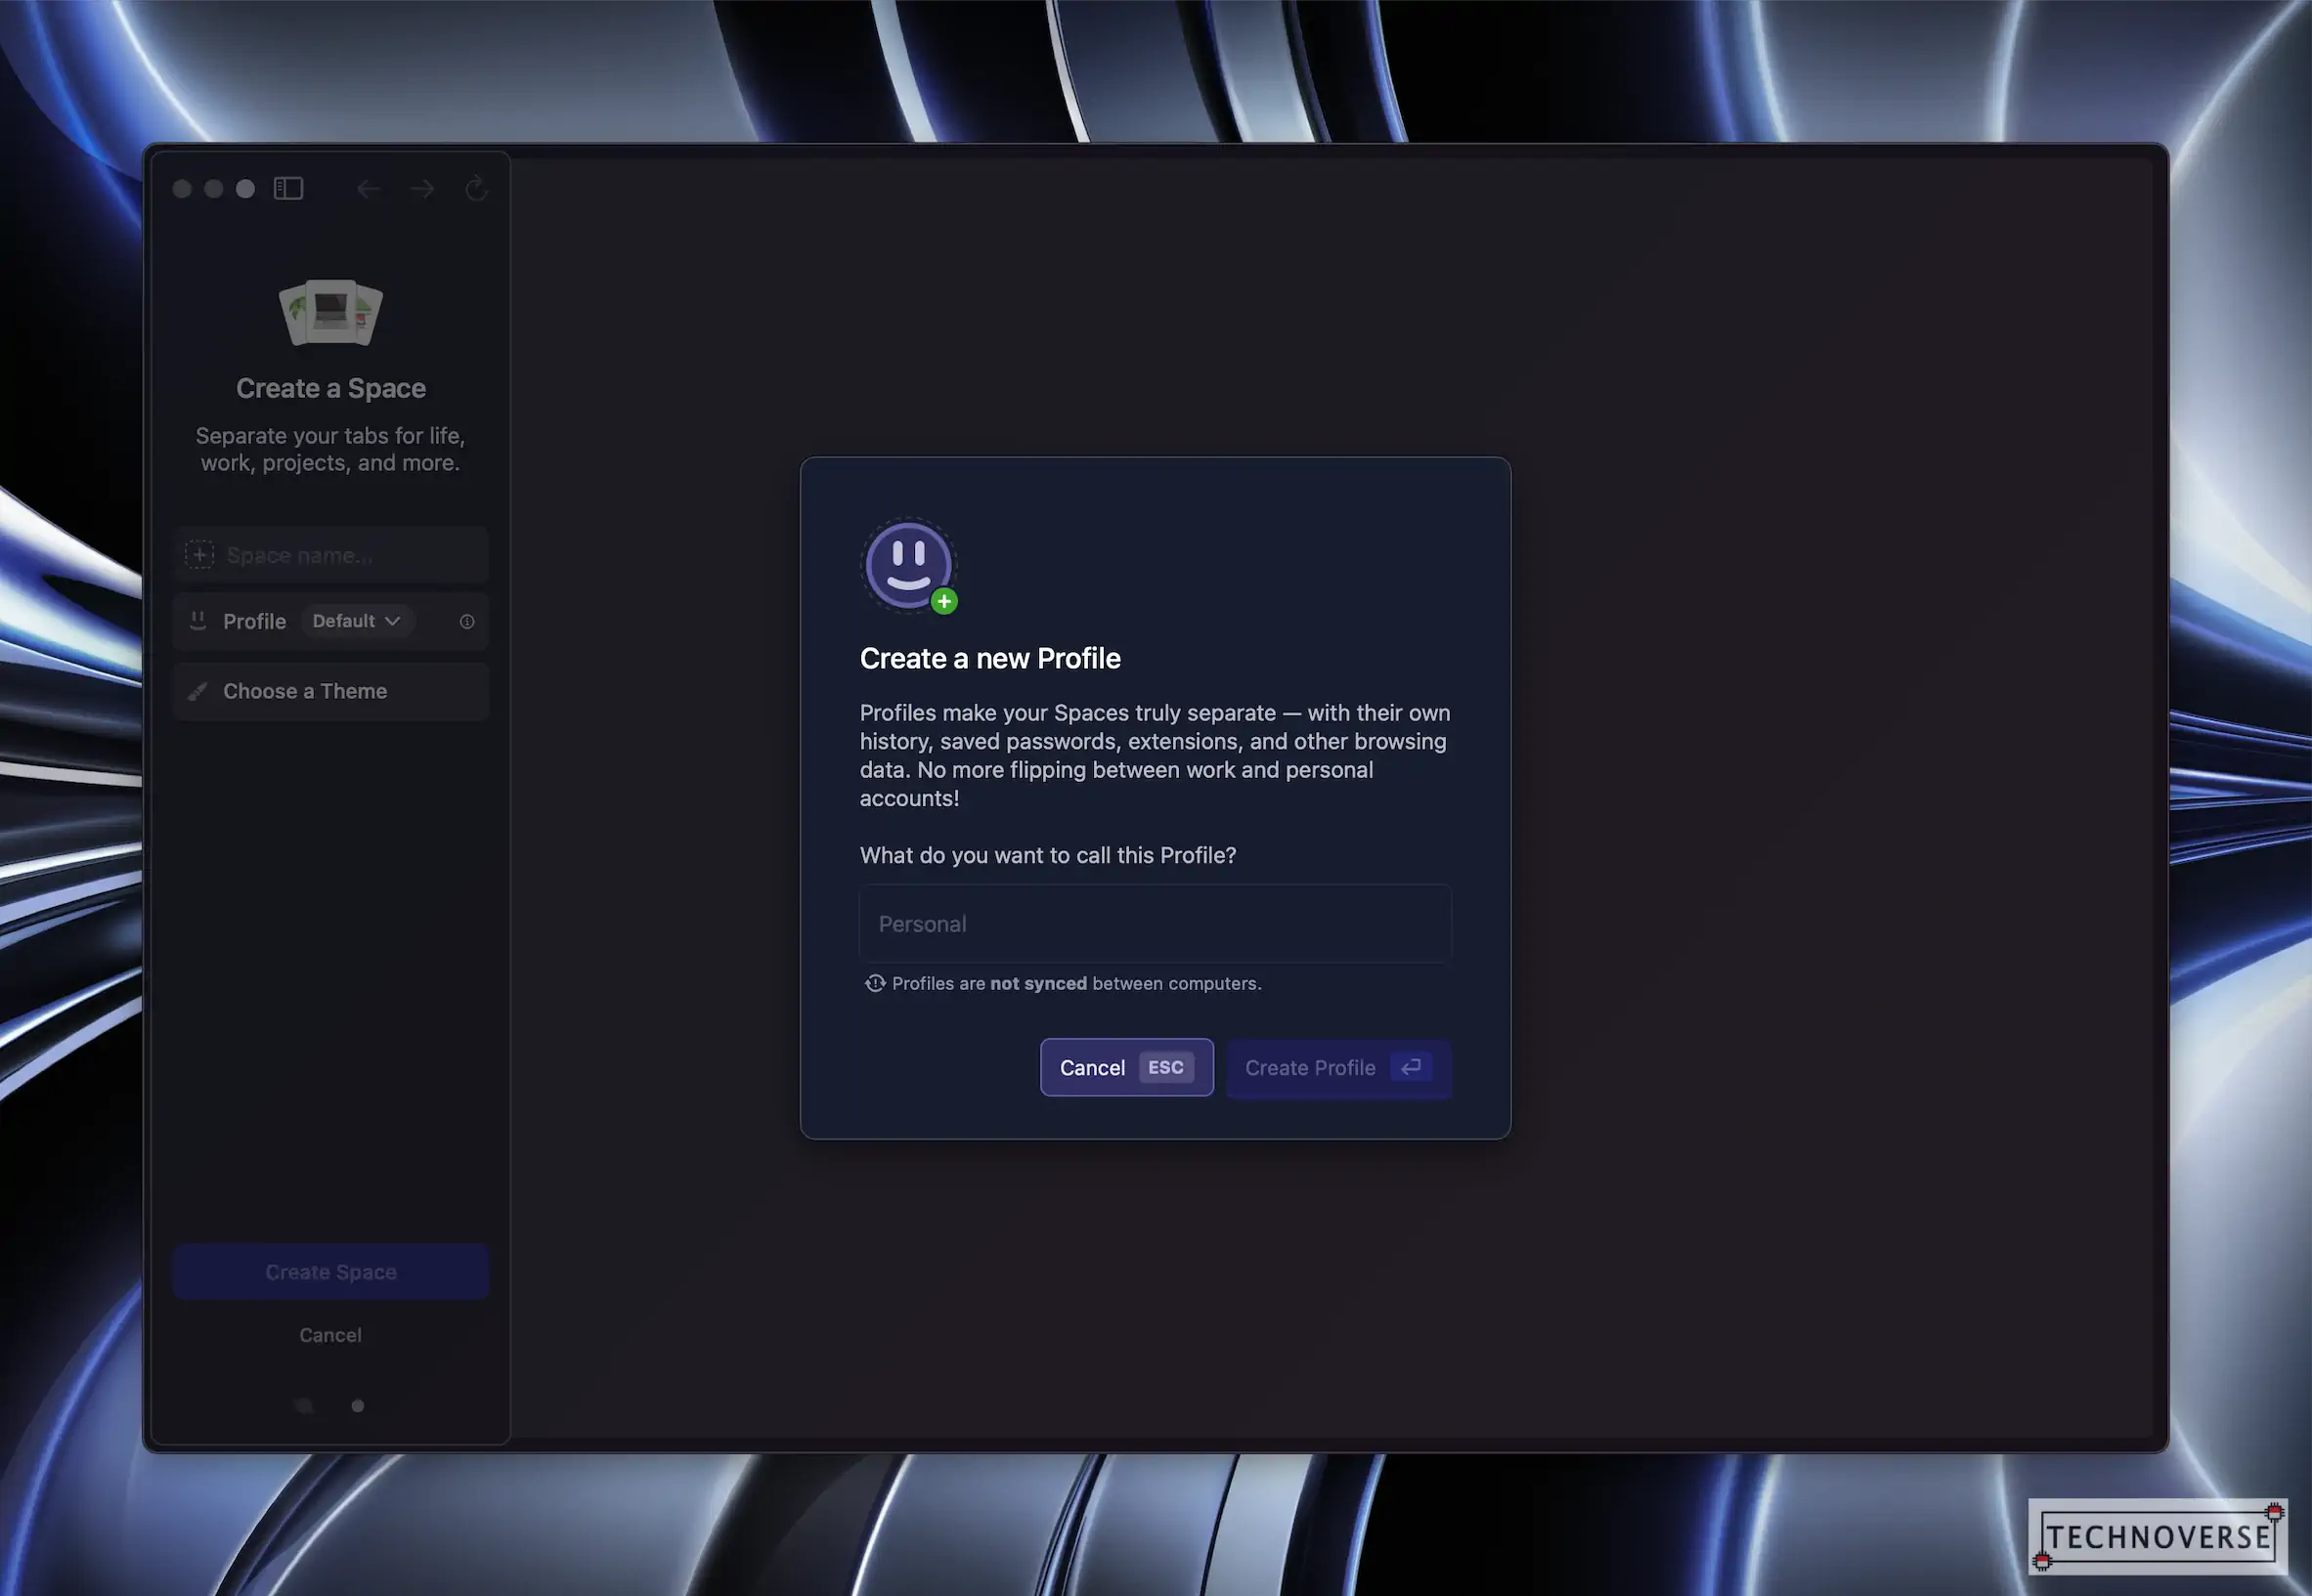2312x1596 pixels.
Task: Cancel the new Profile dialog
Action: (1127, 1067)
